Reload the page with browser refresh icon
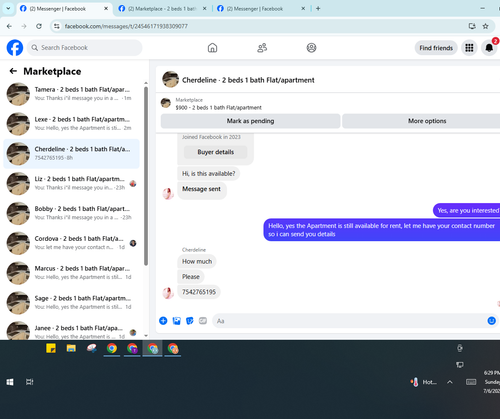This screenshot has width=500, height=419. (x=39, y=26)
